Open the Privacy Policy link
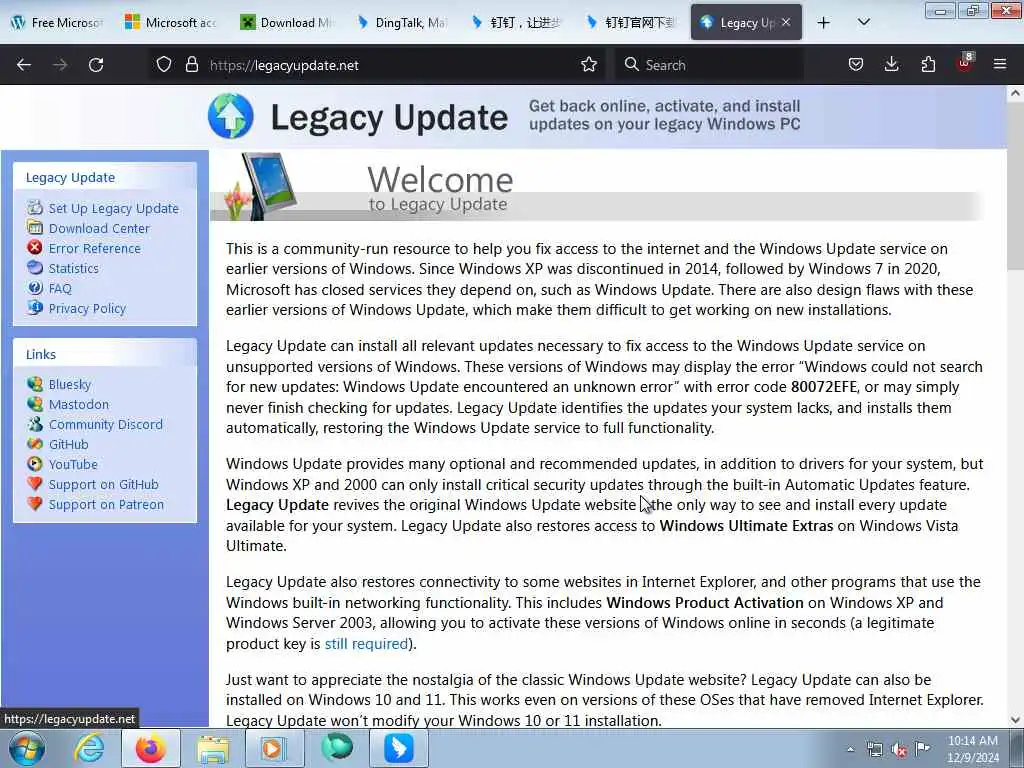Screen dimensions: 1024x768 [x=88, y=308]
